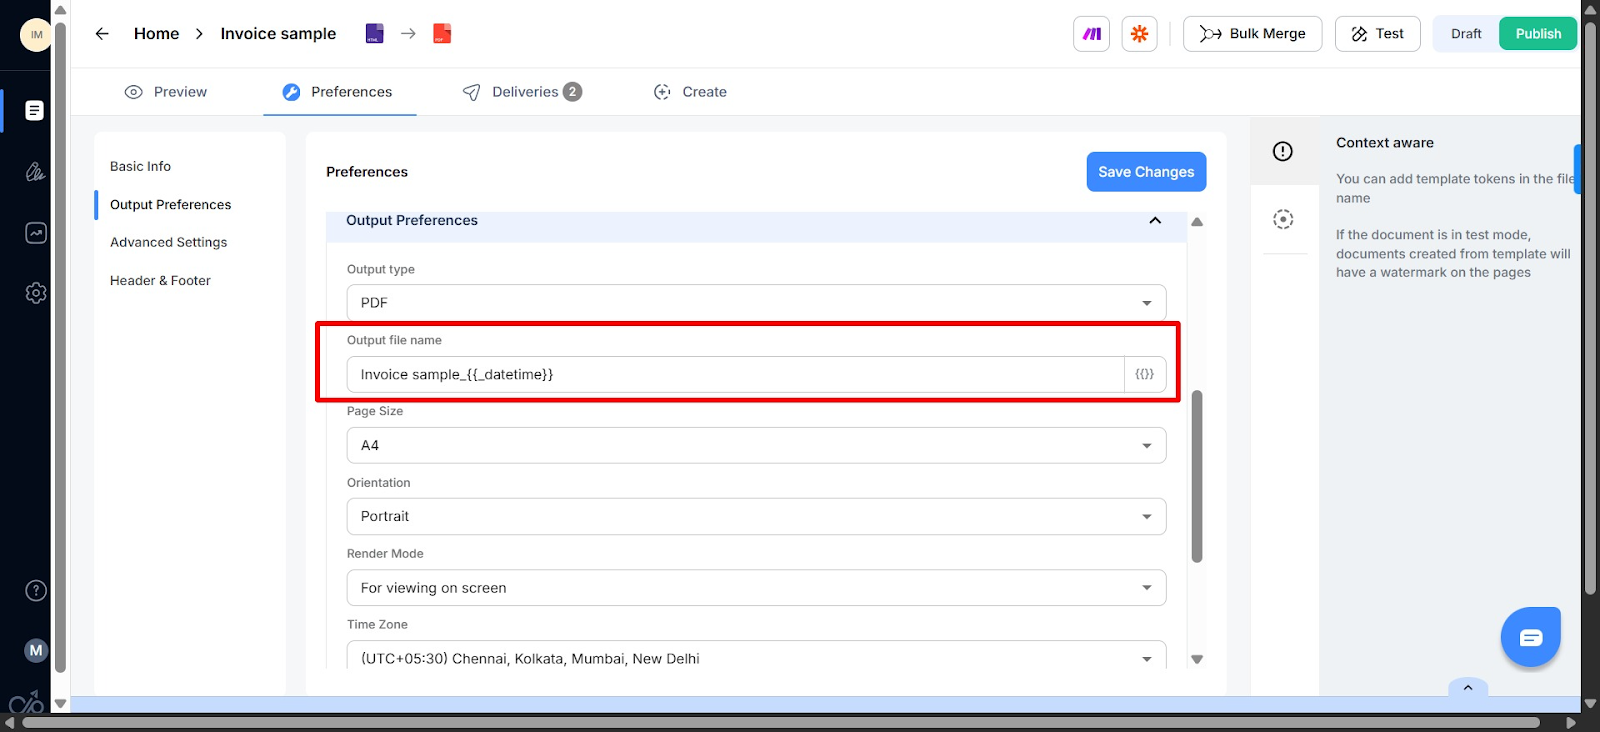This screenshot has width=1600, height=732.
Task: Open the help question mark icon
Action: 35,591
